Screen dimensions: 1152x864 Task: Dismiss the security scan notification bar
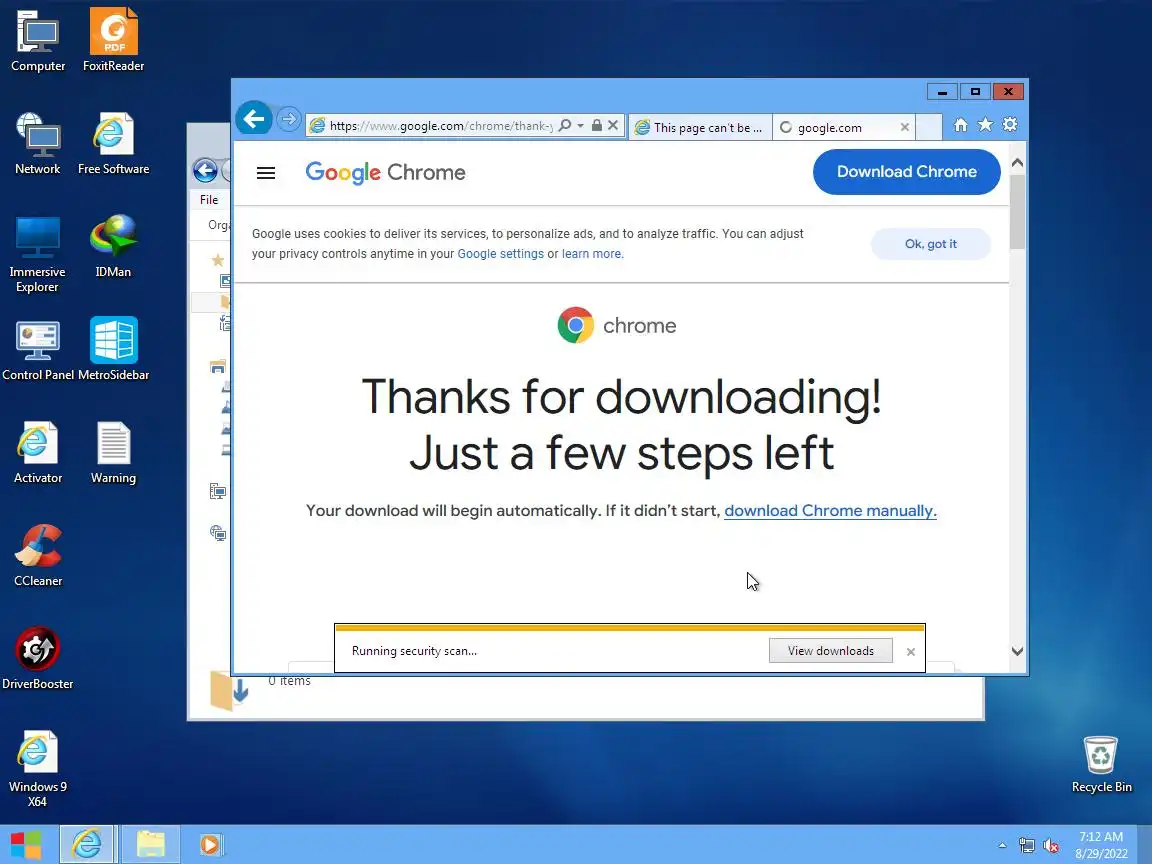coord(911,652)
